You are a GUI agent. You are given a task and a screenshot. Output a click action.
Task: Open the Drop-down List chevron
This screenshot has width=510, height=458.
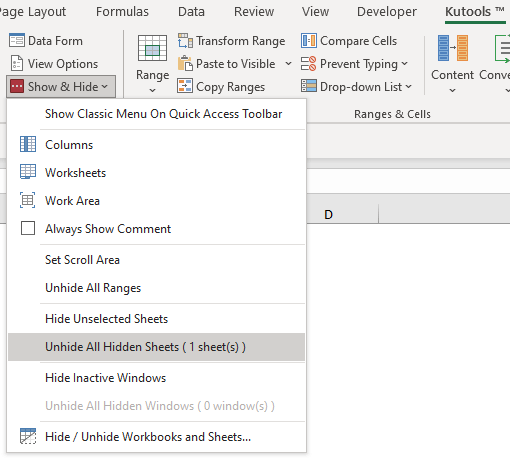pos(409,87)
